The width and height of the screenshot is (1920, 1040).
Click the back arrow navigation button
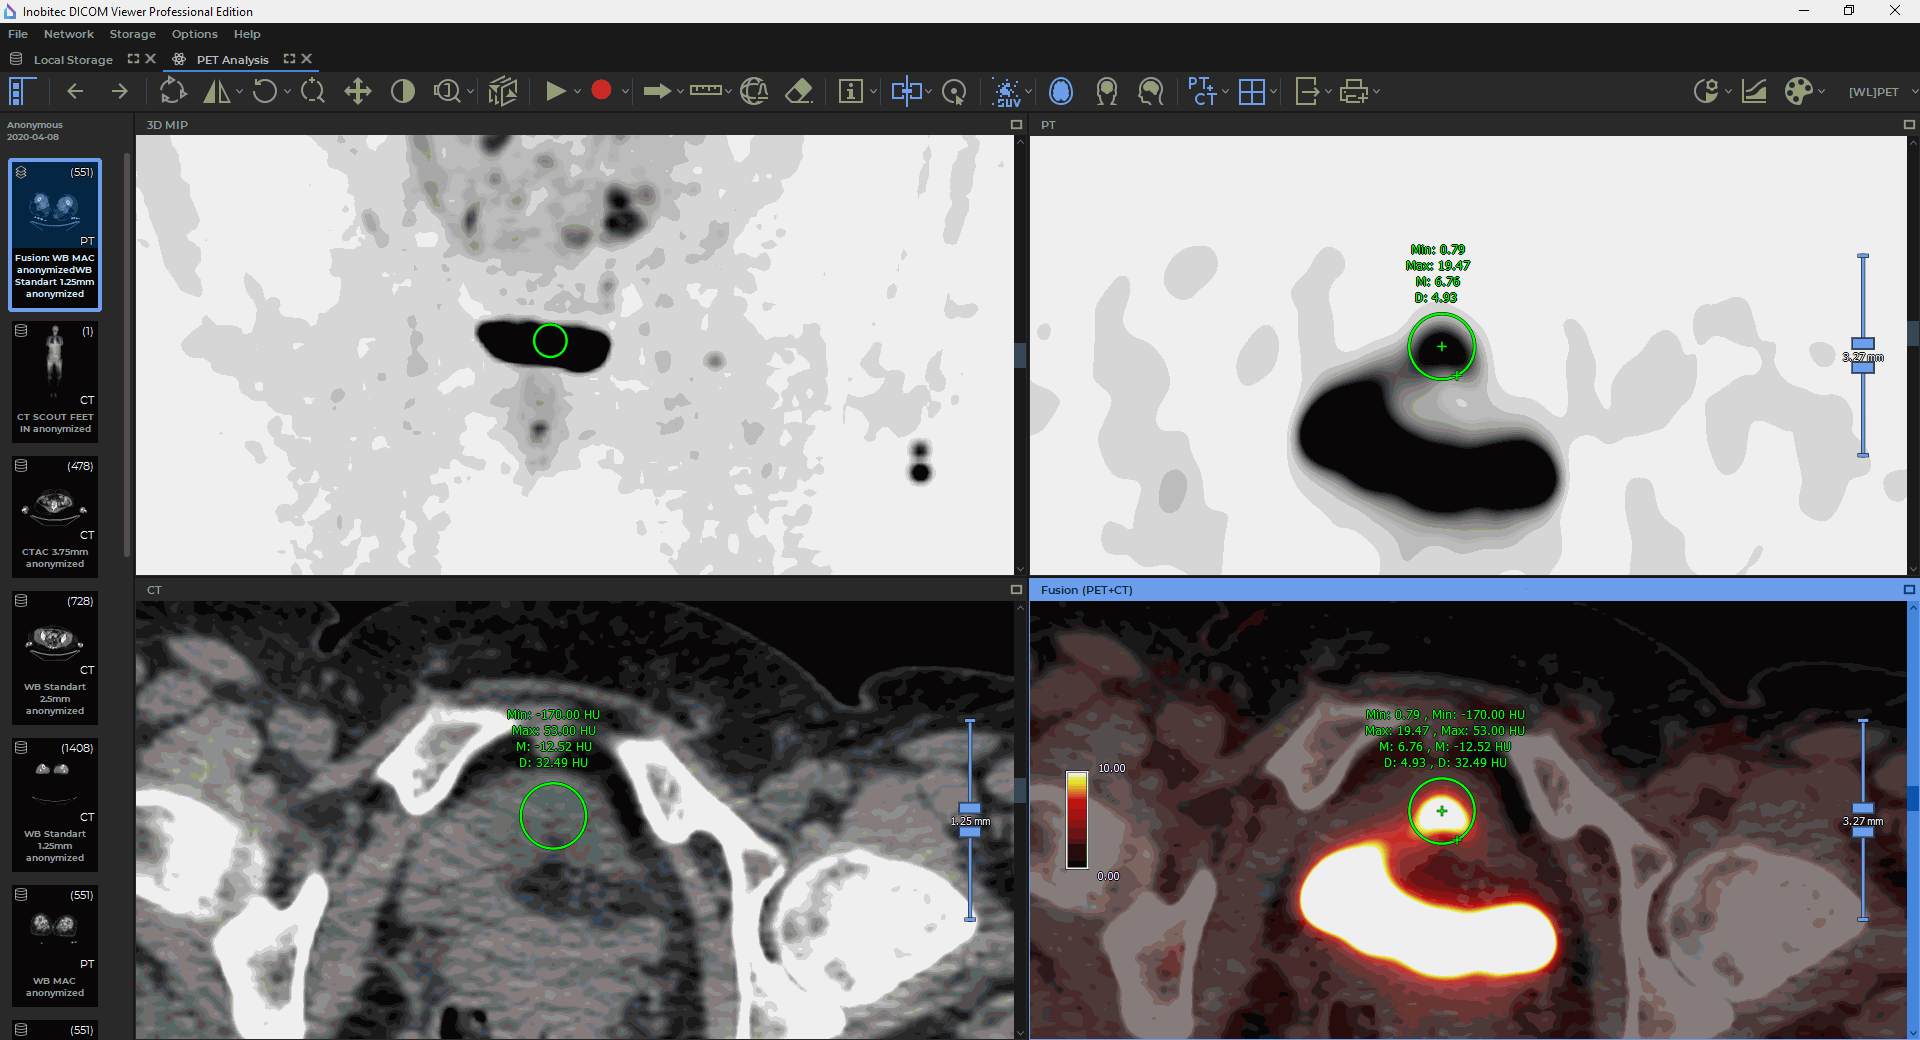[75, 92]
